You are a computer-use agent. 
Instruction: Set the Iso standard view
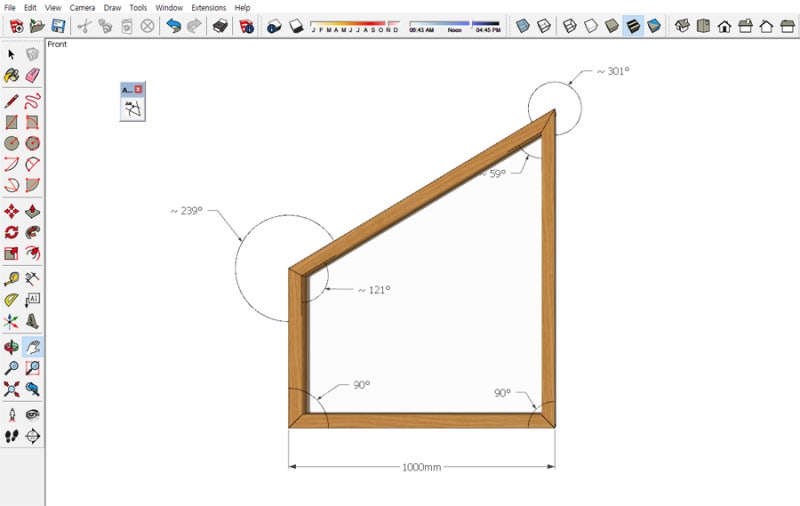(682, 26)
